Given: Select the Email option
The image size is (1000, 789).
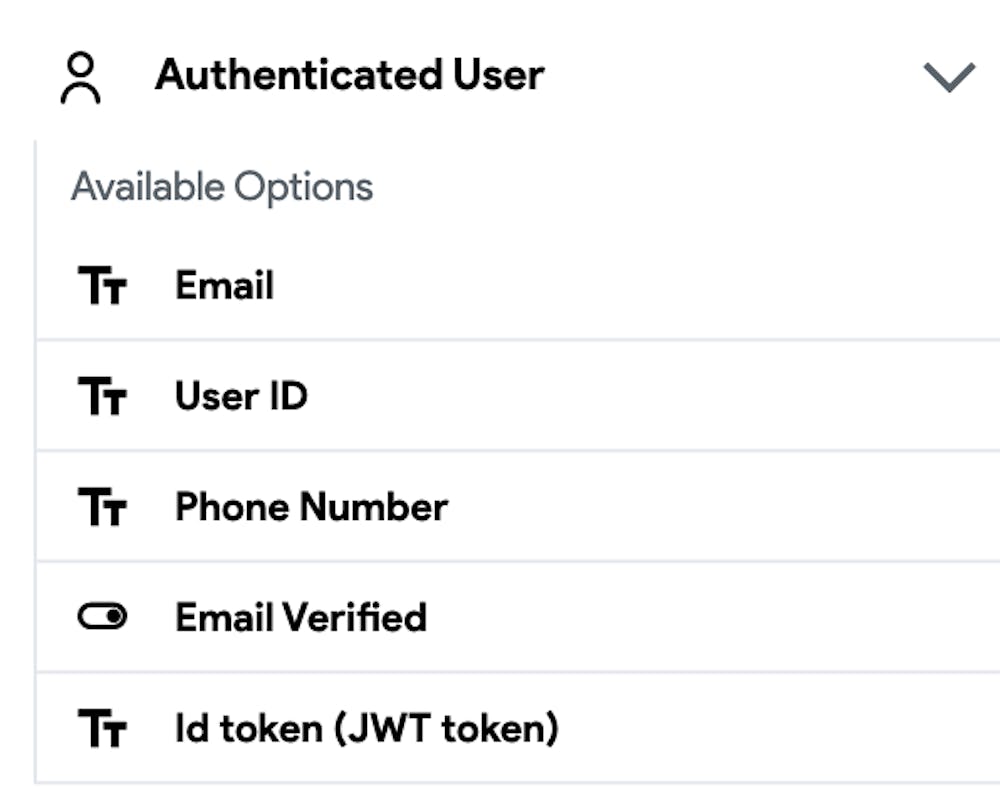Looking at the screenshot, I should click(x=224, y=287).
